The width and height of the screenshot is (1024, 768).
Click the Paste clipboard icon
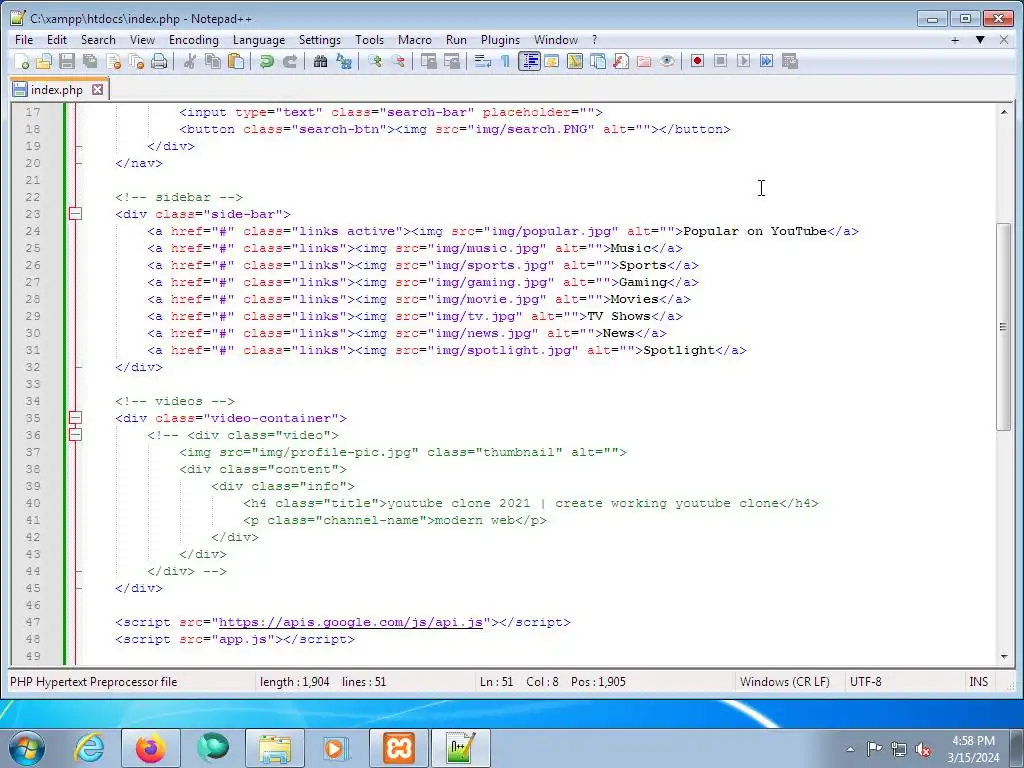(x=236, y=61)
